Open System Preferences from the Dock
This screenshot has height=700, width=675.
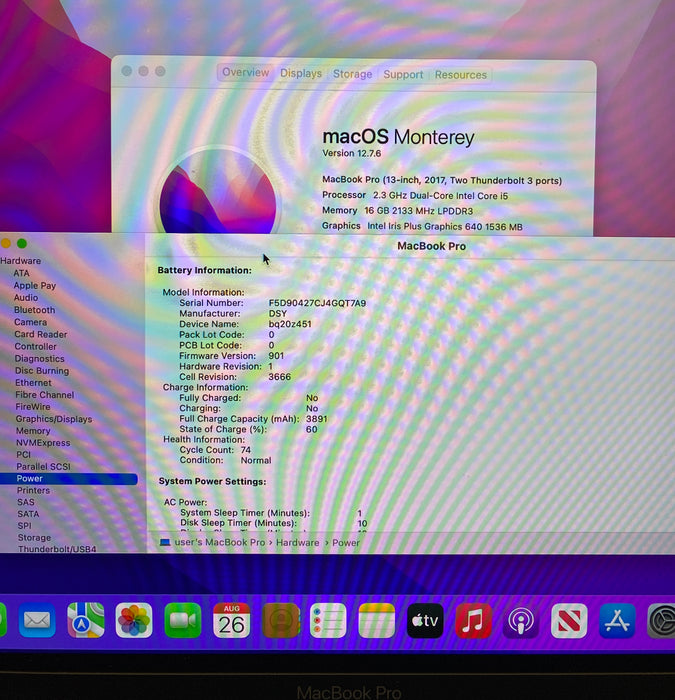point(662,621)
